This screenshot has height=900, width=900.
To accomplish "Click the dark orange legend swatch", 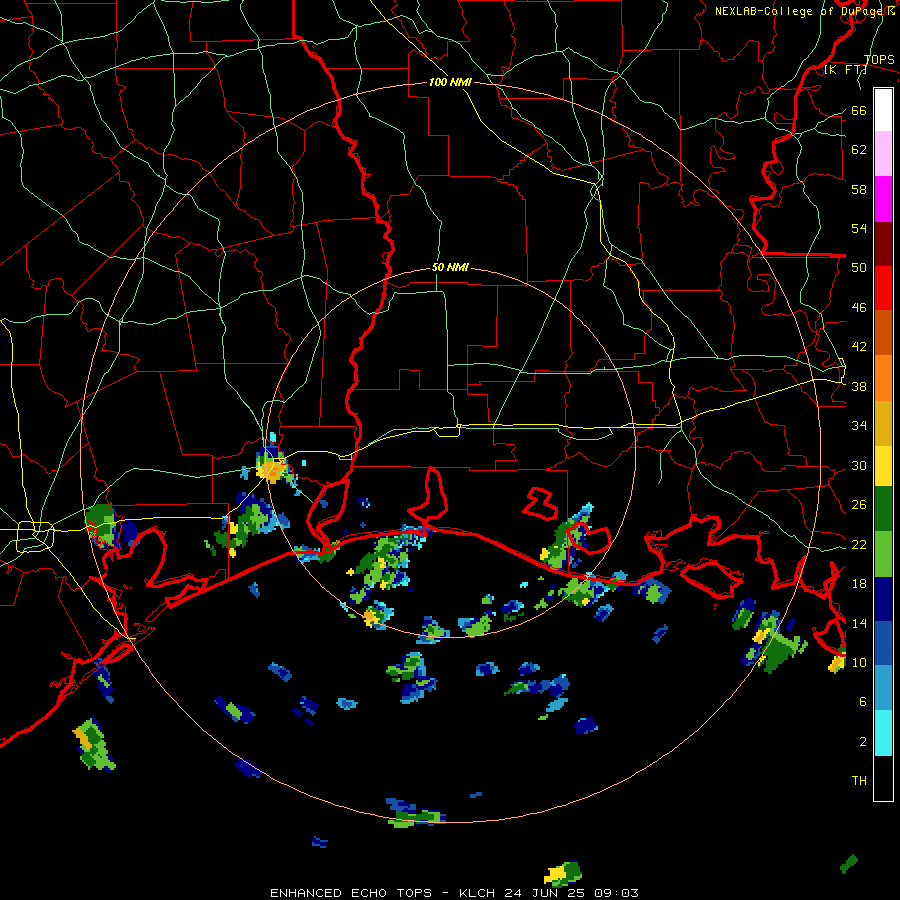I will [883, 333].
